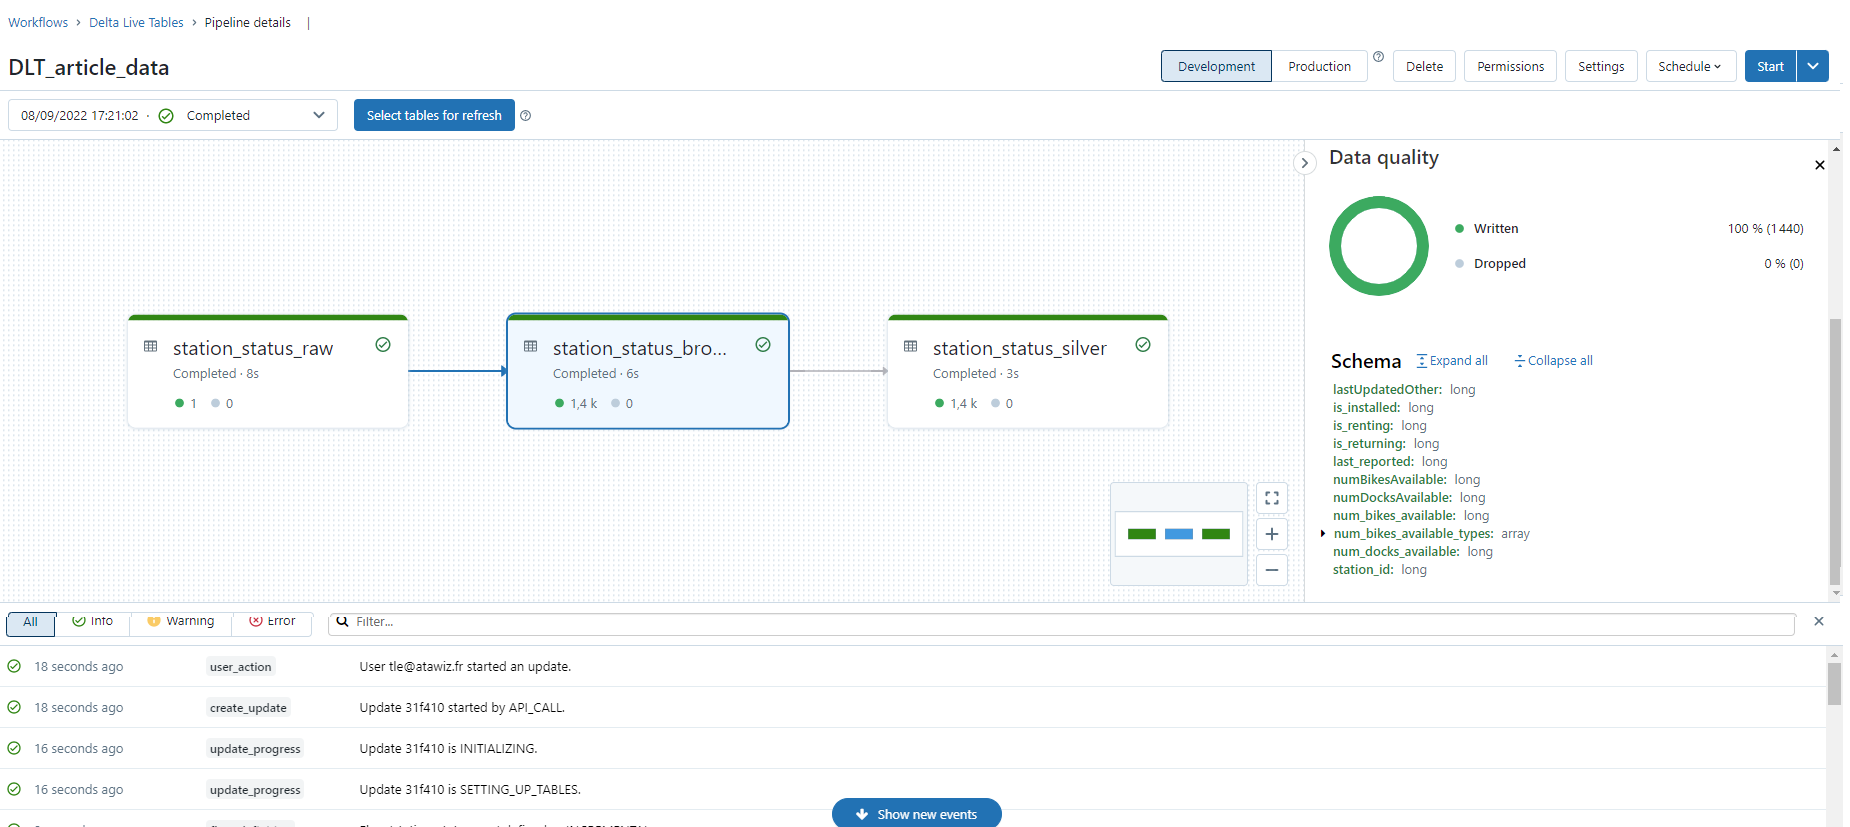This screenshot has height=827, width=1850.
Task: Zoom out of the pipeline graph
Action: point(1271,570)
